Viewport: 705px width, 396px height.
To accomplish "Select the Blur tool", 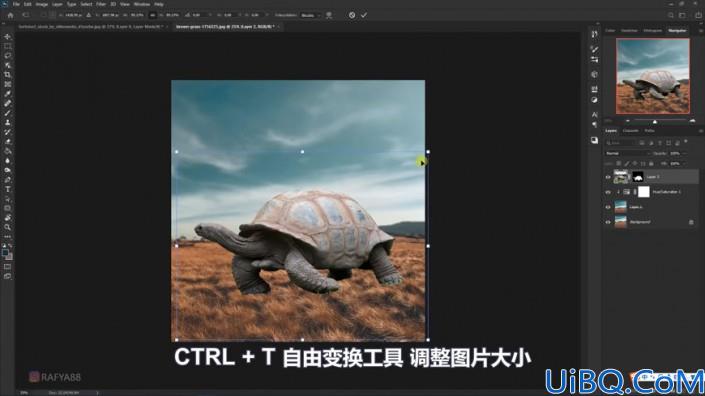I will [8, 160].
